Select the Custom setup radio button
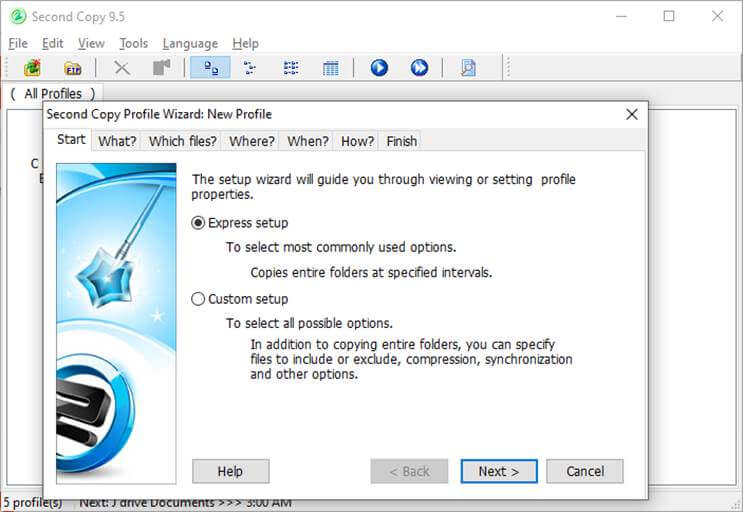Image resolution: width=743 pixels, height=512 pixels. 198,299
